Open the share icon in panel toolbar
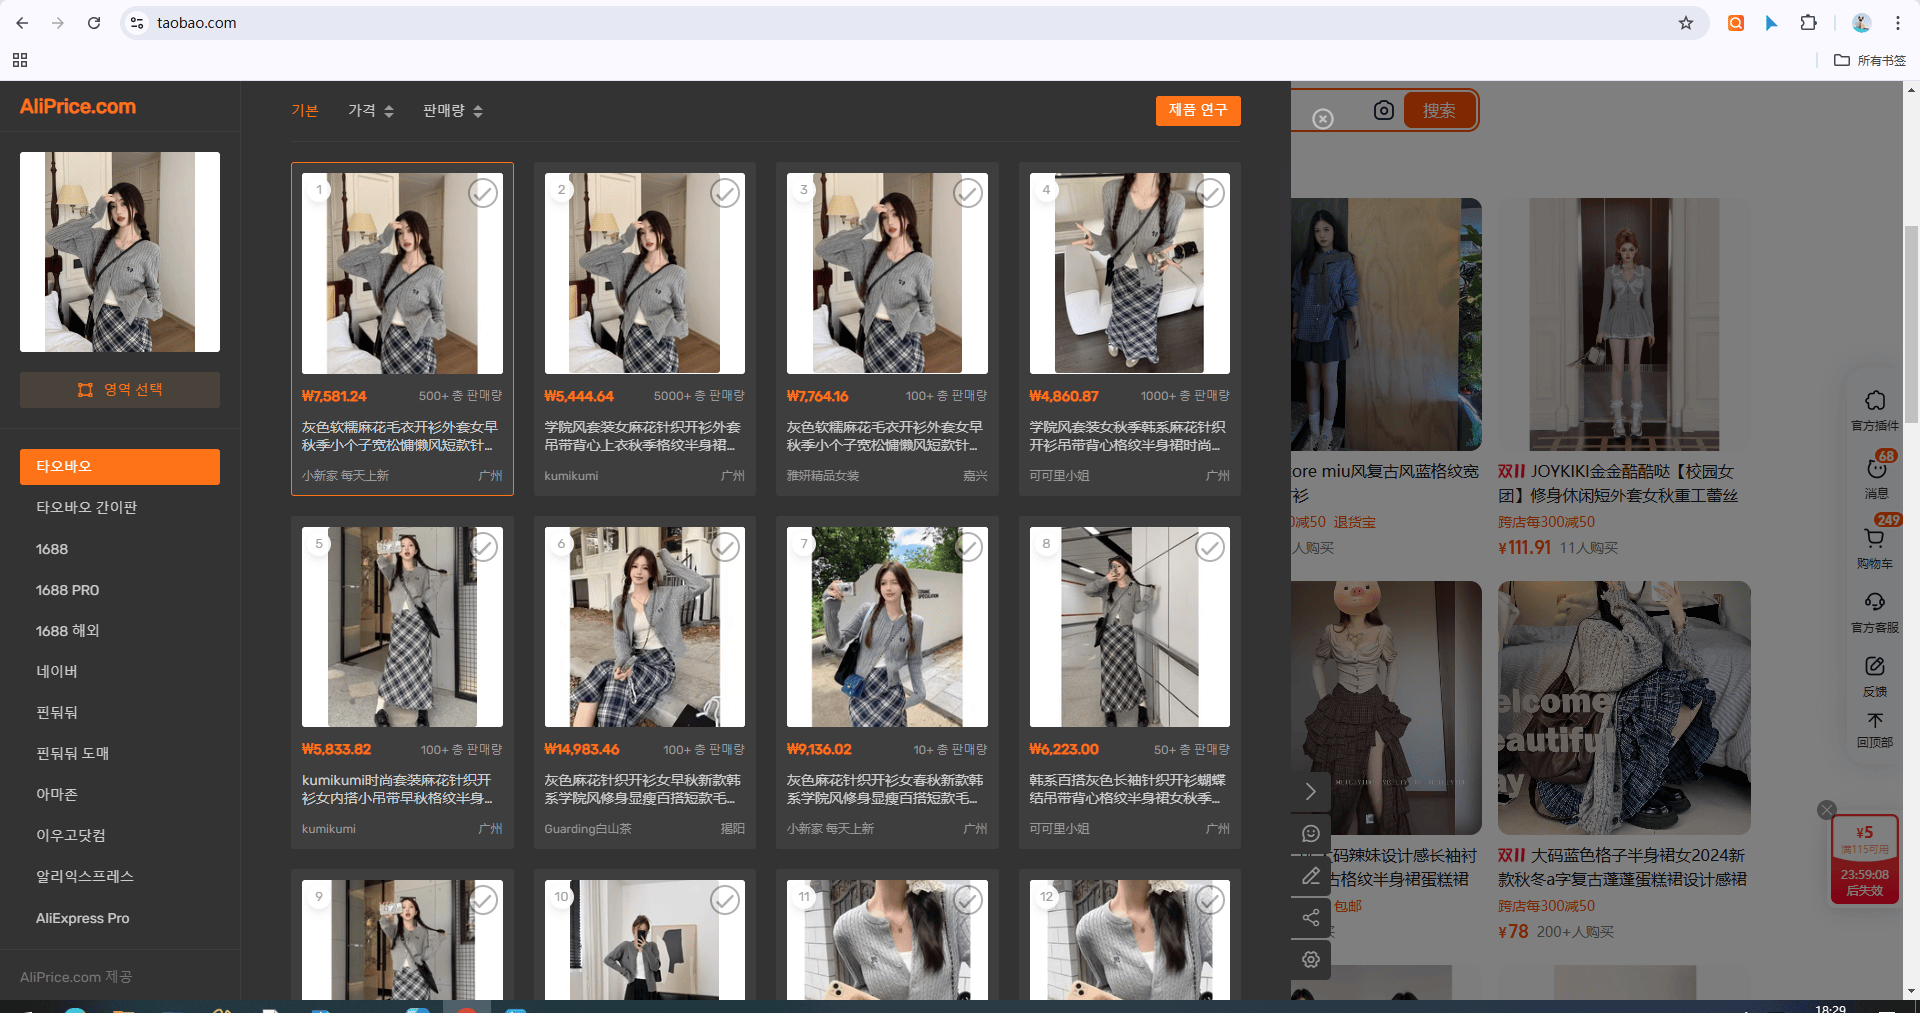 (1310, 918)
